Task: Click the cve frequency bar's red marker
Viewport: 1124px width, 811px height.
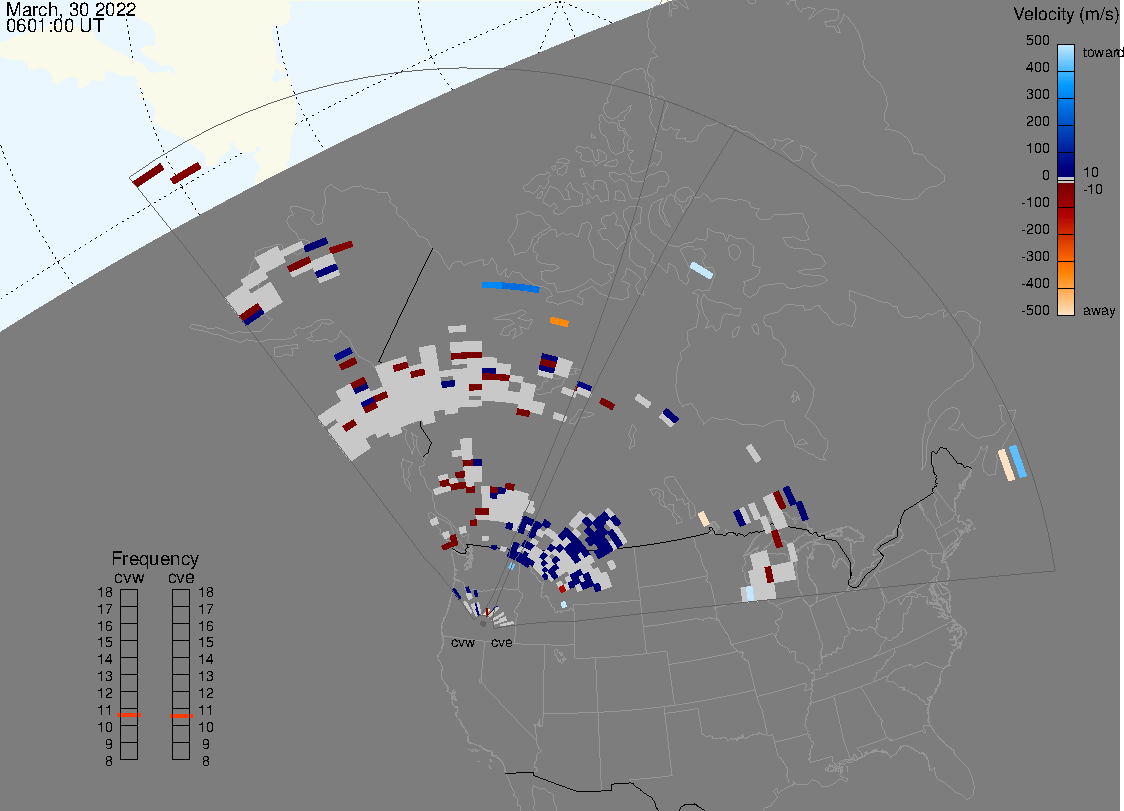Action: tap(181, 716)
